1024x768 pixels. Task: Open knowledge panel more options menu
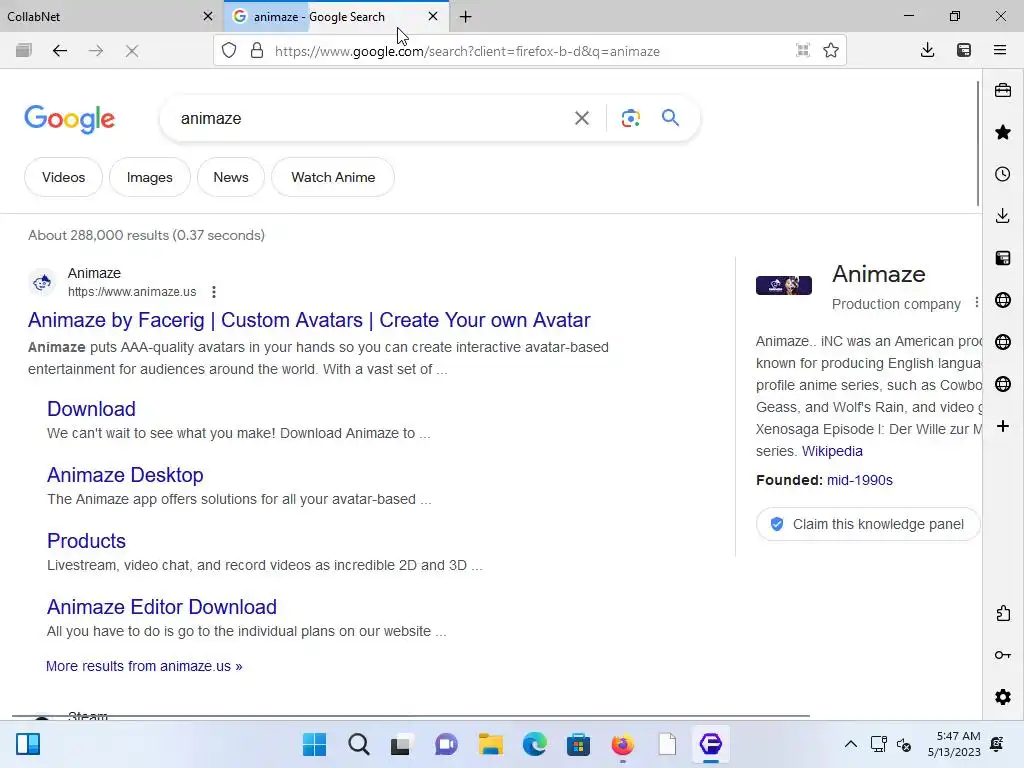pos(976,302)
